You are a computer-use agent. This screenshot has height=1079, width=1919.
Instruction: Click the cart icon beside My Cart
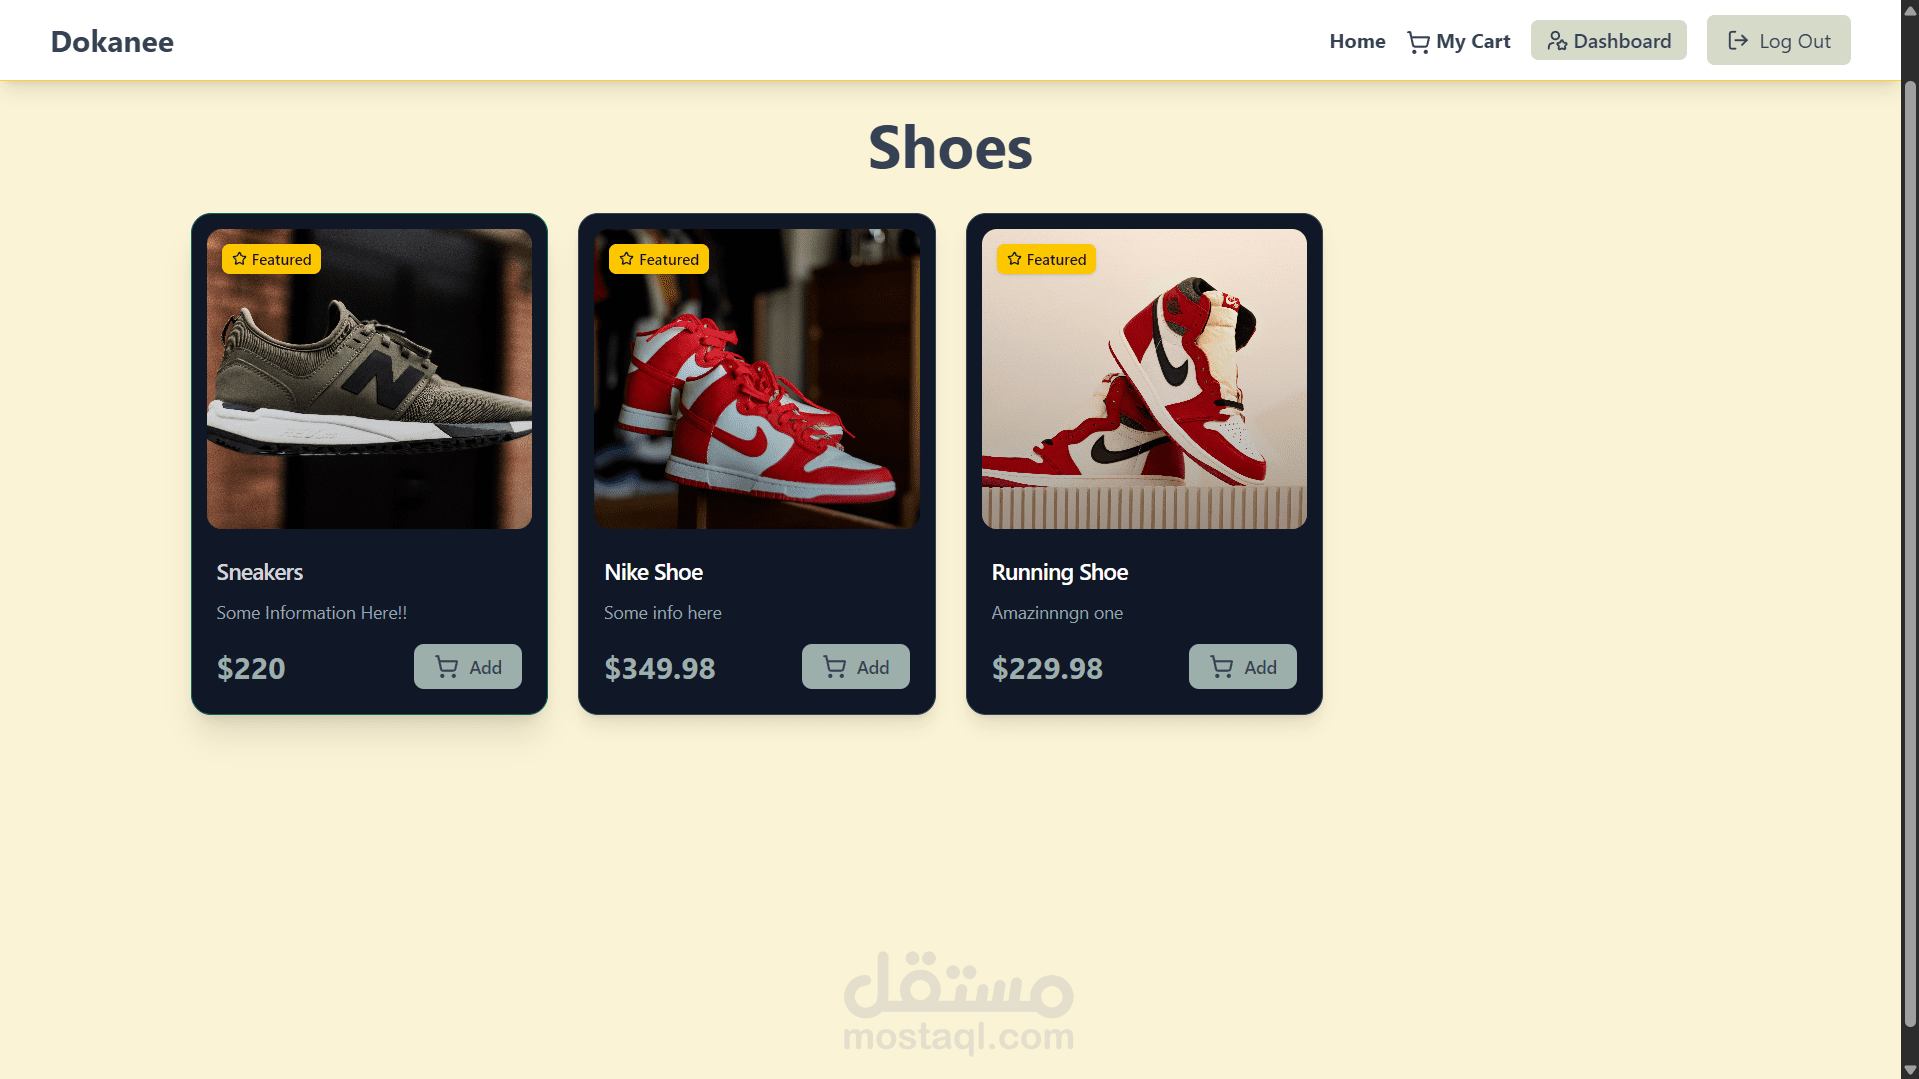(x=1418, y=42)
